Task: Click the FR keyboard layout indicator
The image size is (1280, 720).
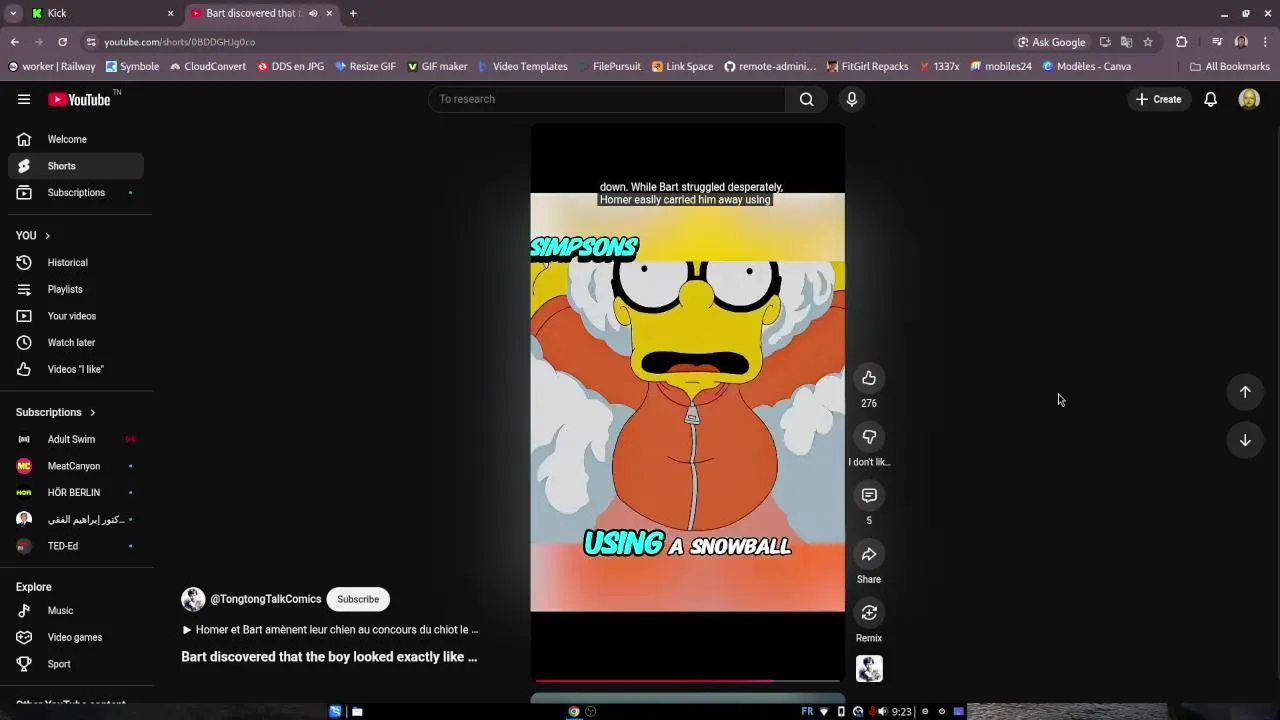Action: point(807,712)
